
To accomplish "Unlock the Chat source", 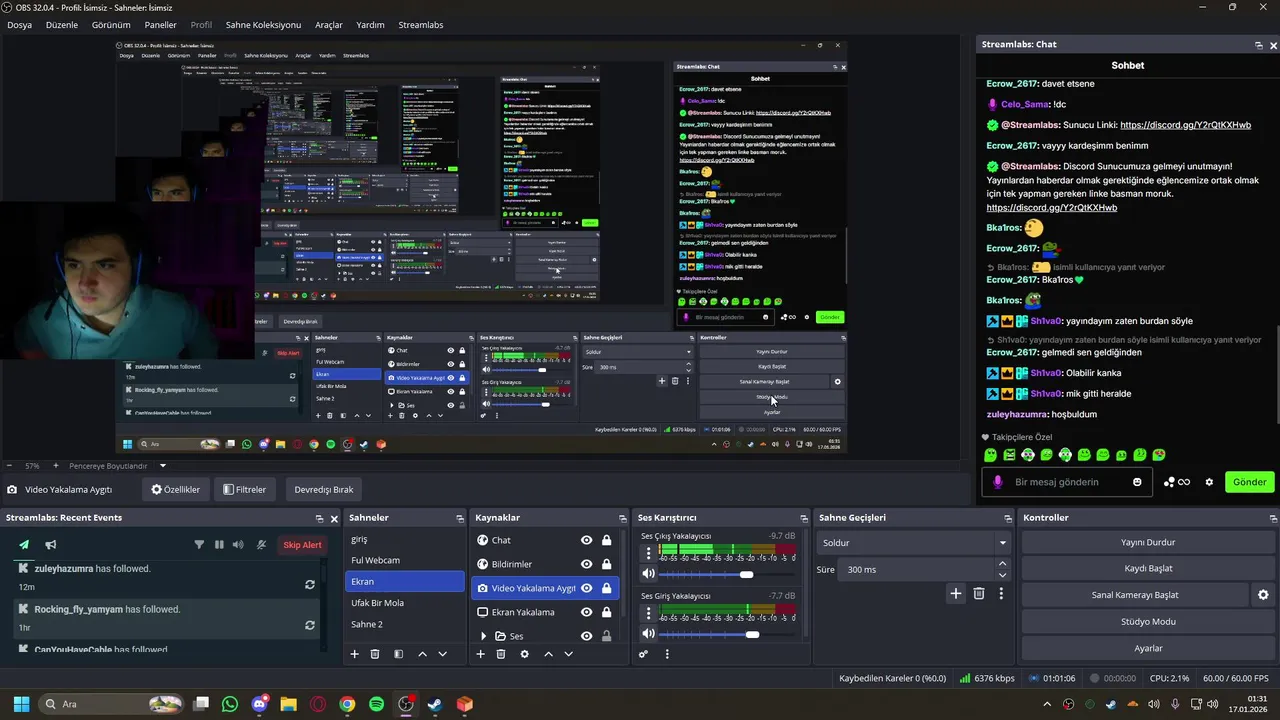I will pyautogui.click(x=606, y=540).
